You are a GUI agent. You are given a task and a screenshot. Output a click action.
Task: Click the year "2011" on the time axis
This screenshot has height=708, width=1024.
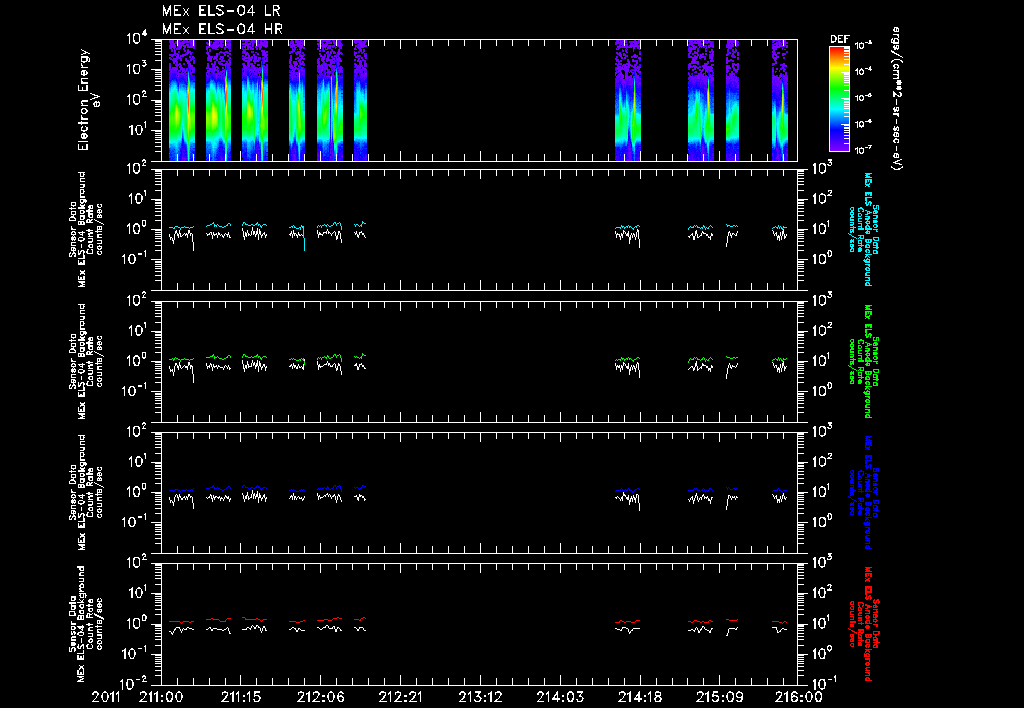[106, 697]
